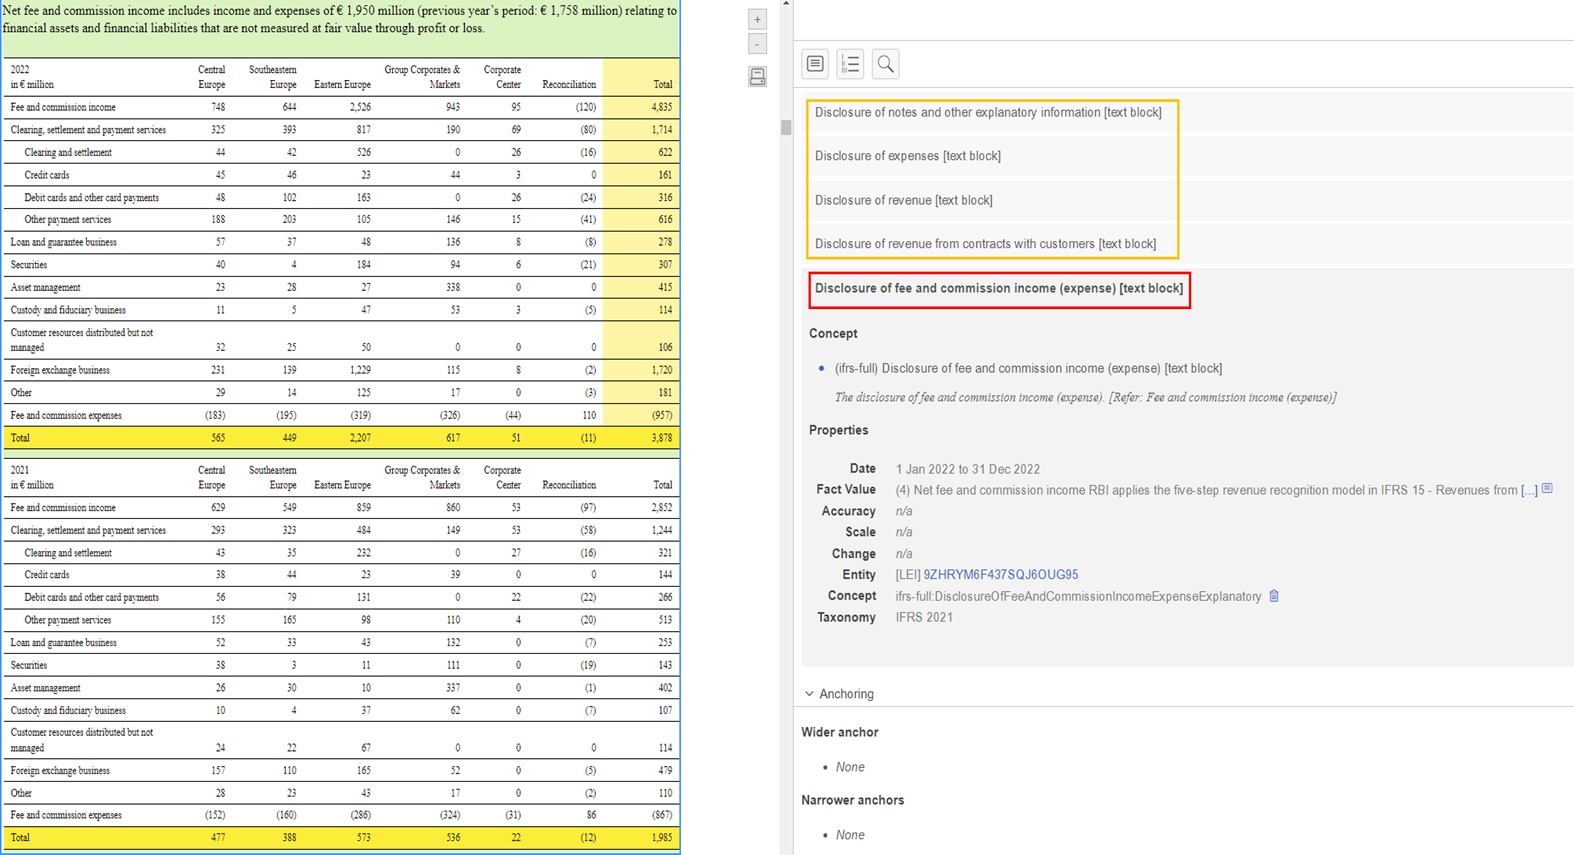Open the fact details panel icon
The height and width of the screenshot is (855, 1574).
(x=815, y=64)
